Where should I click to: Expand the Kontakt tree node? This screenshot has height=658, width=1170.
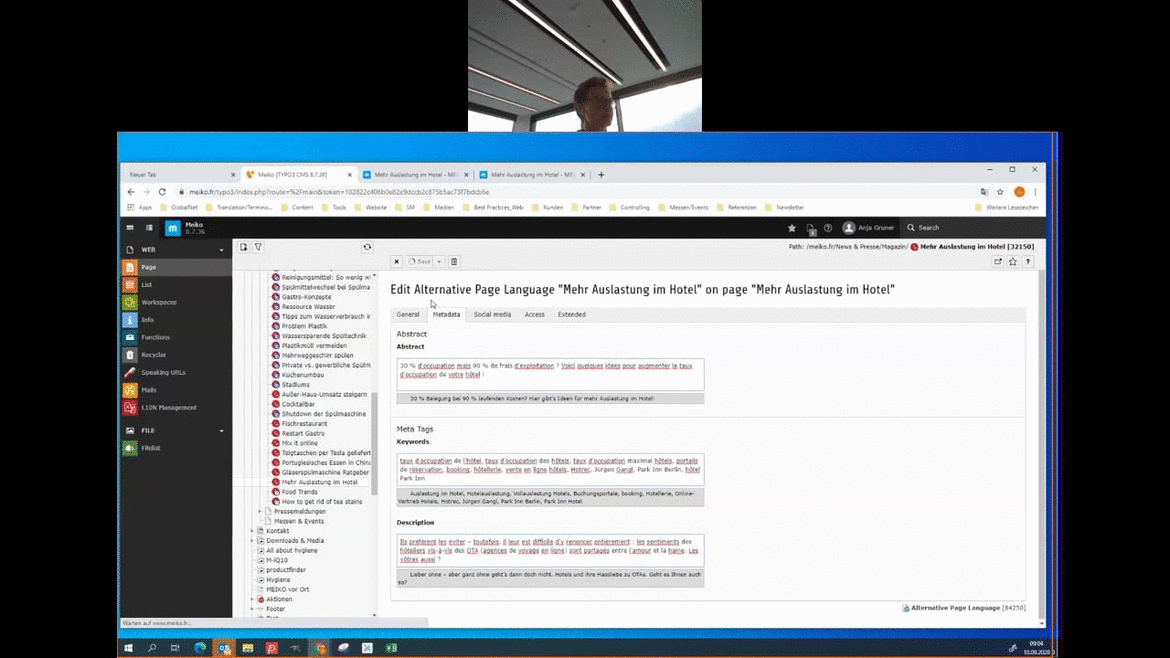pos(252,531)
